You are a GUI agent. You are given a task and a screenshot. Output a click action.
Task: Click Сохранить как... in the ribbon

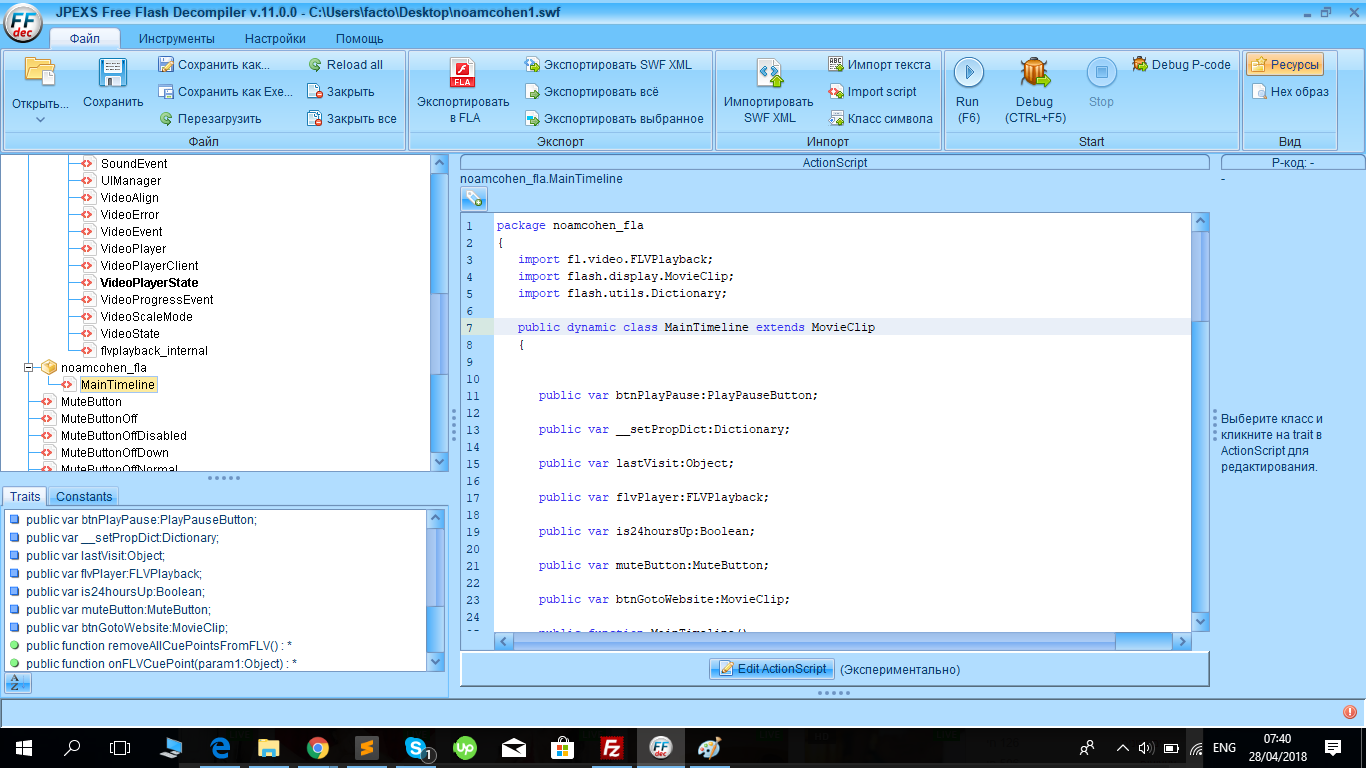[215, 65]
